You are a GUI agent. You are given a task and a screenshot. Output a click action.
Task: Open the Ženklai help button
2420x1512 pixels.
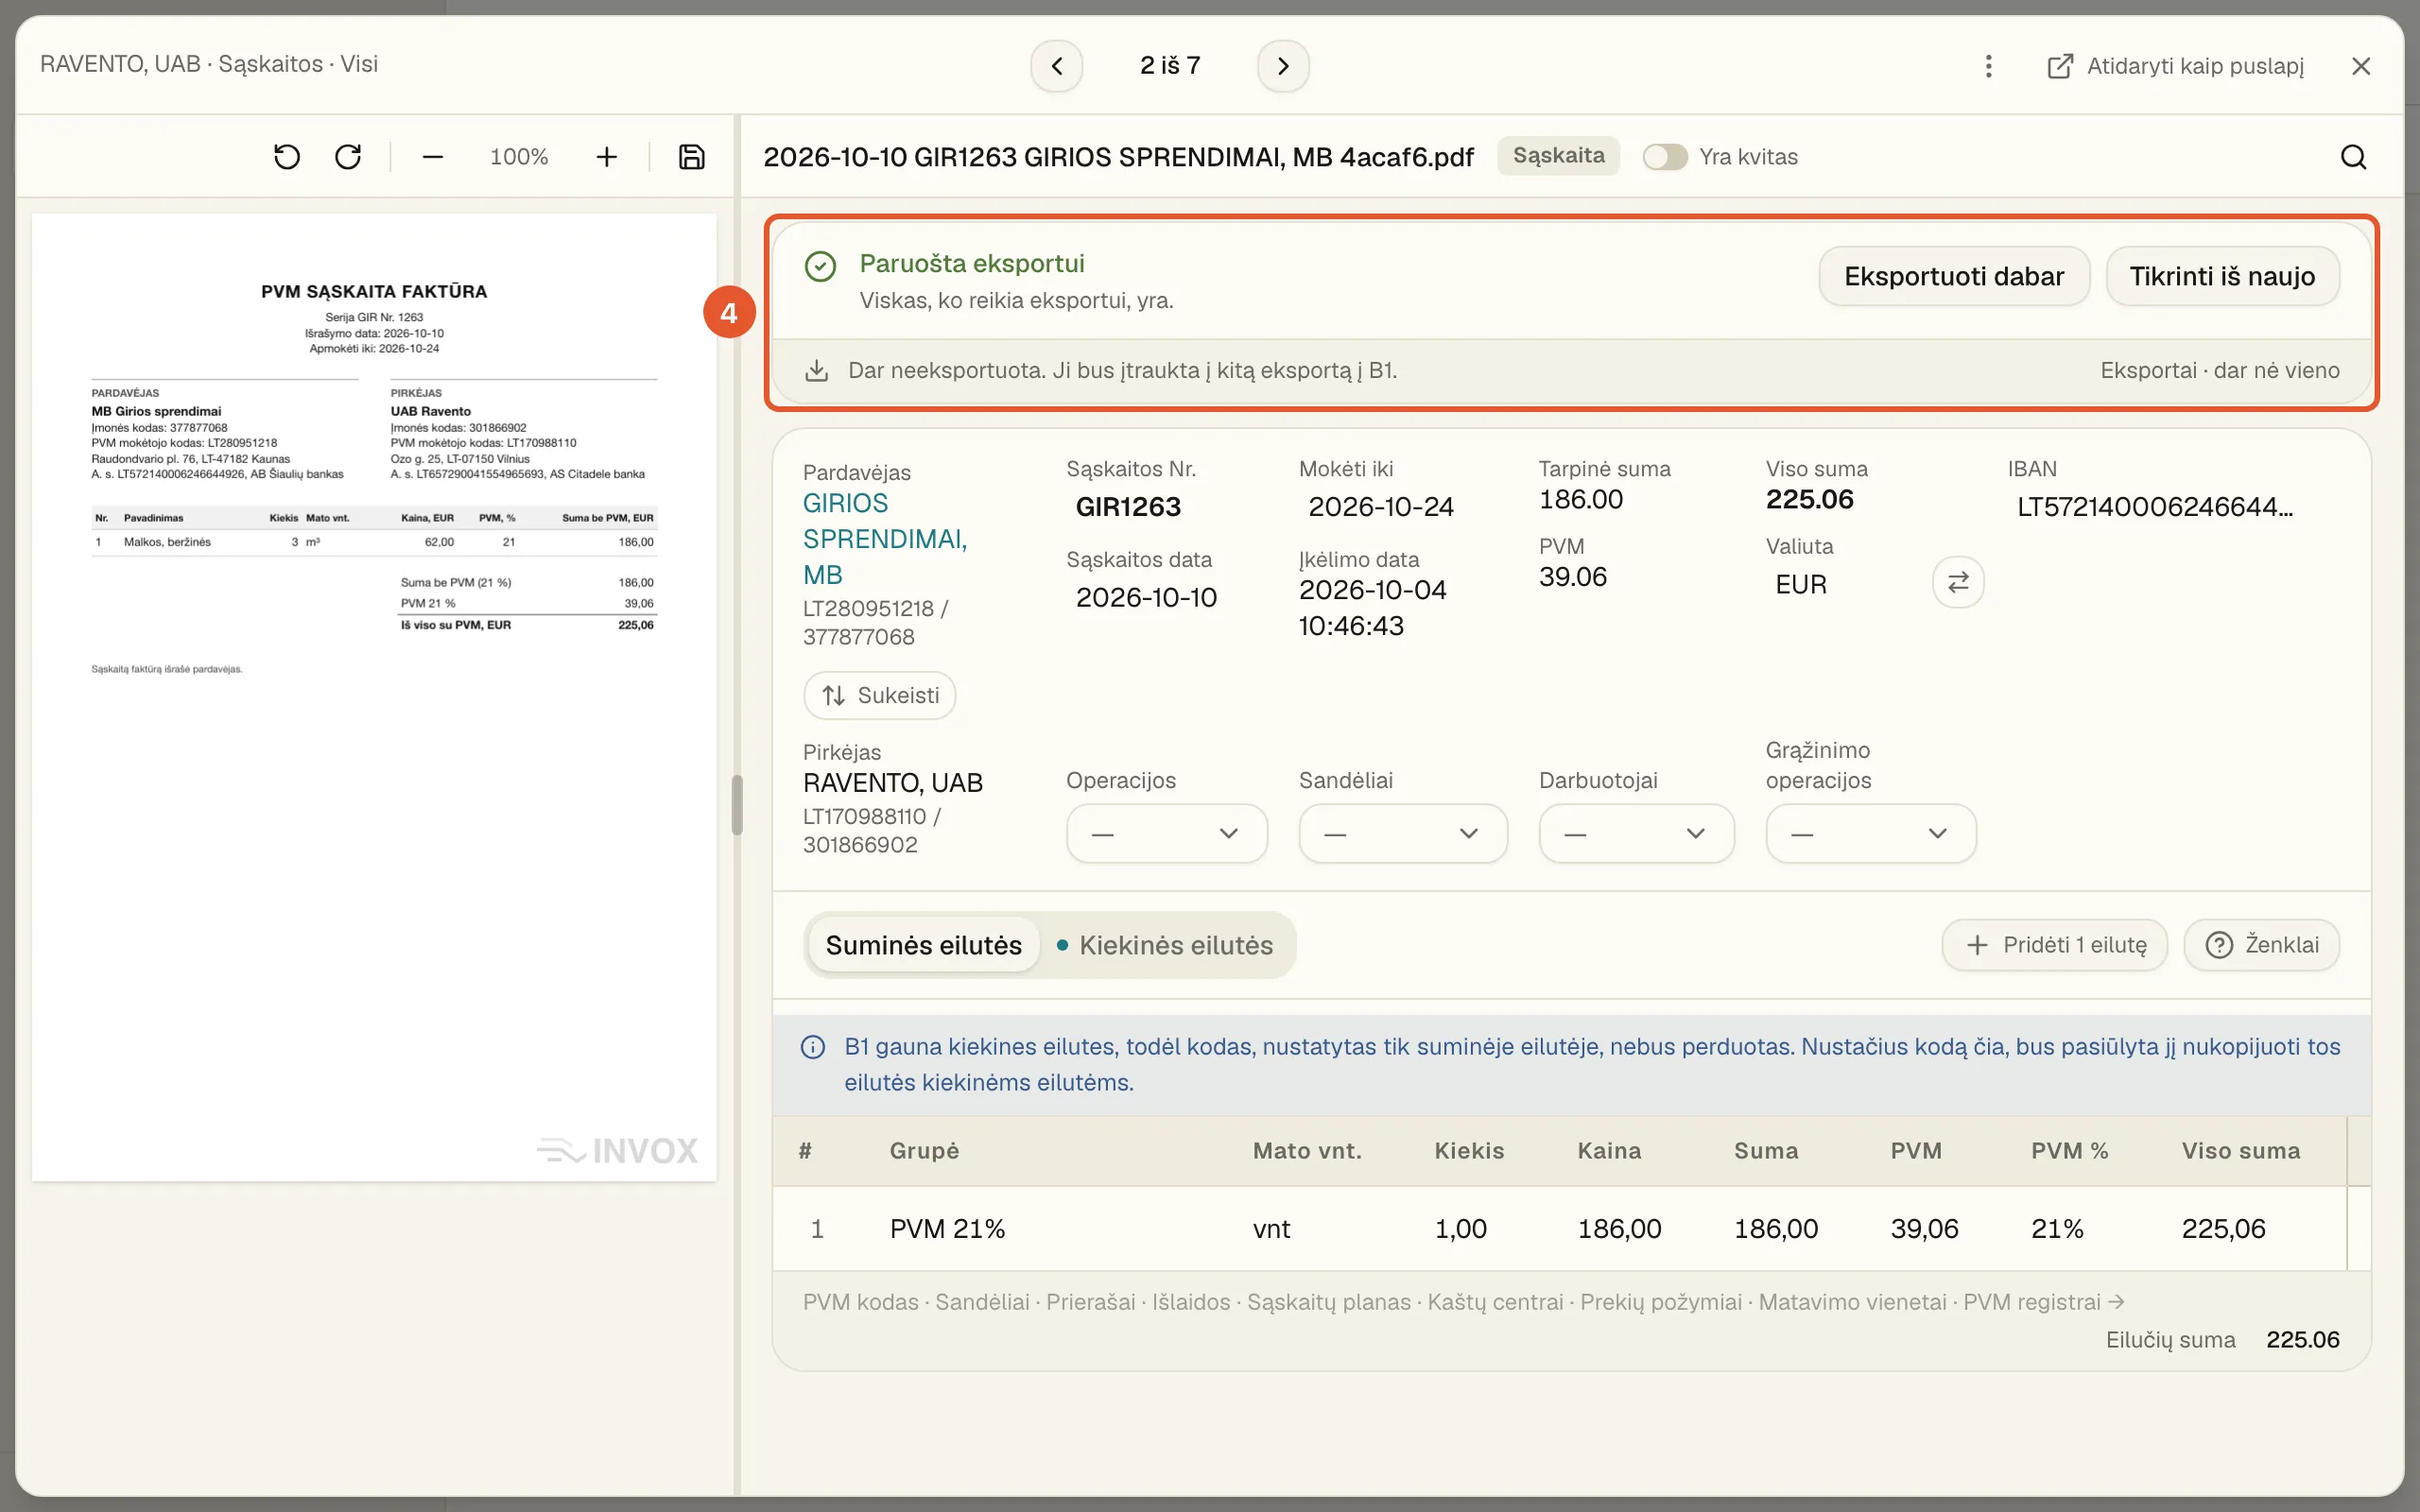[2262, 945]
